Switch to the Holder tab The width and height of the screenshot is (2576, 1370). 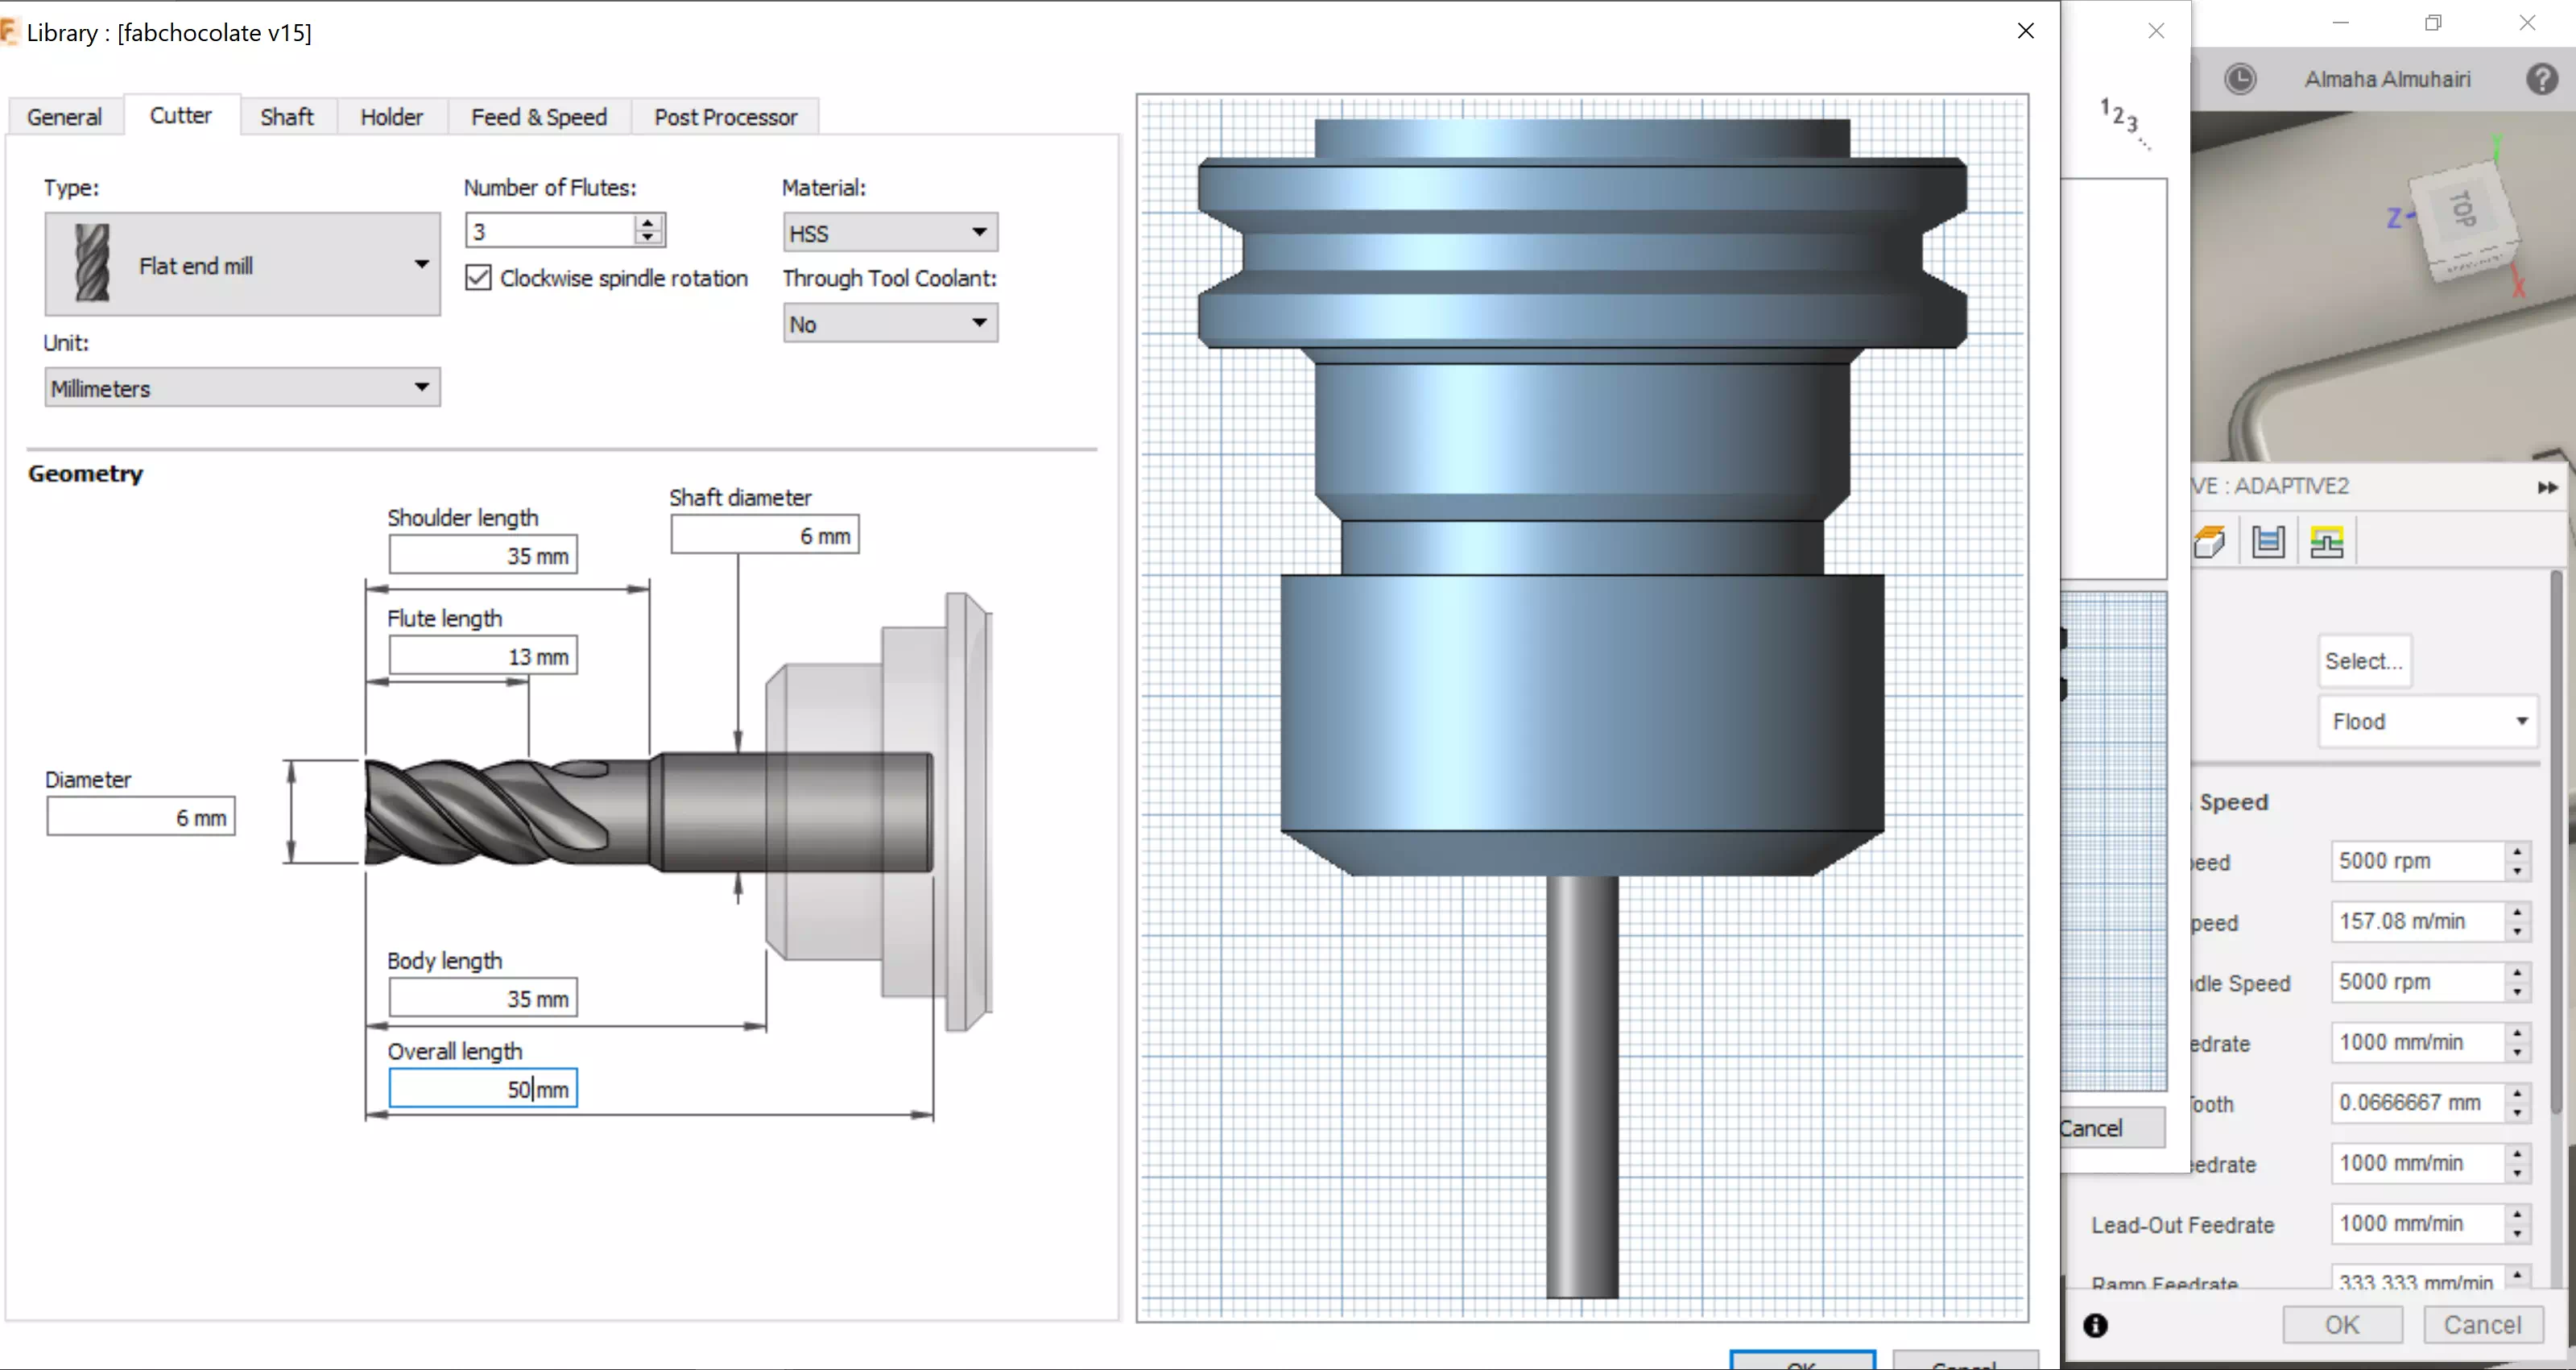pyautogui.click(x=391, y=117)
